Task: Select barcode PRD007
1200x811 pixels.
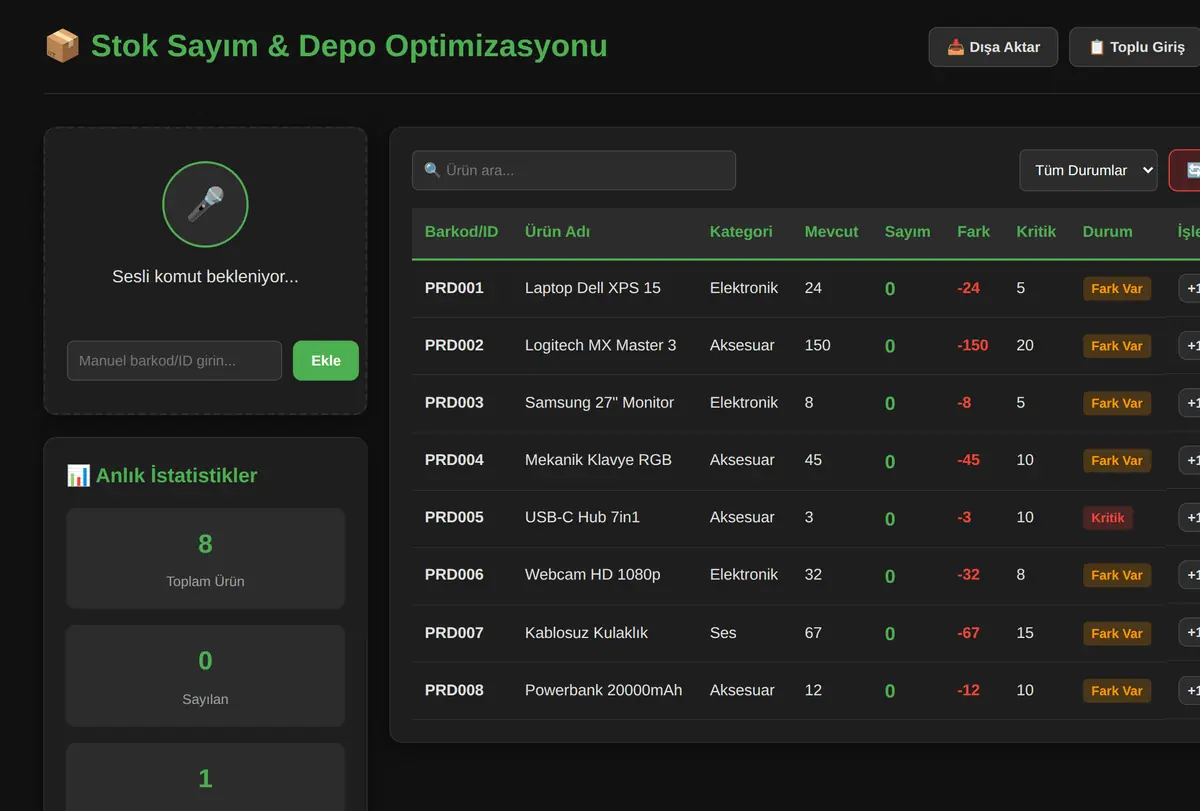Action: (454, 633)
